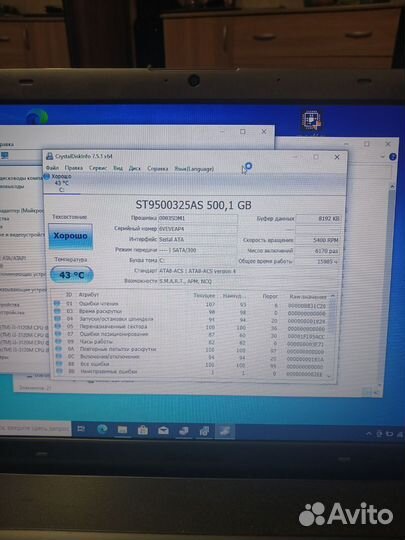The image size is (405, 540).
Task: Select the Переназначенные сектора attribute row text
Action: pos(113,326)
